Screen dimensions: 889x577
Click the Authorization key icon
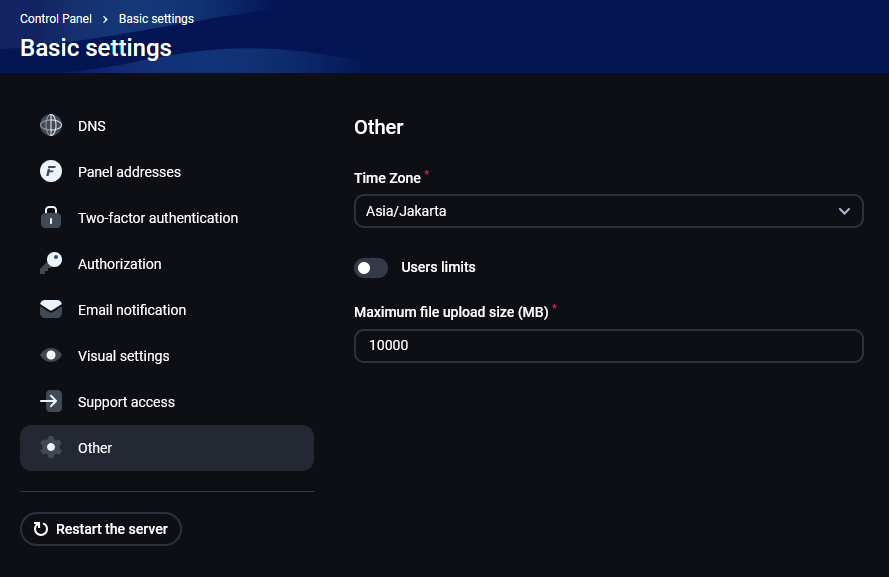(51, 264)
